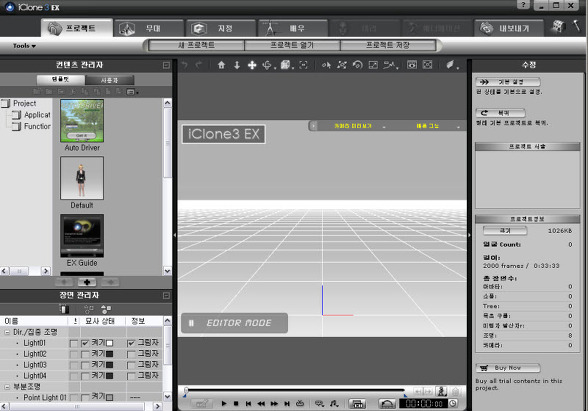
Task: Collapse the scene manager panel
Action: tap(166, 296)
